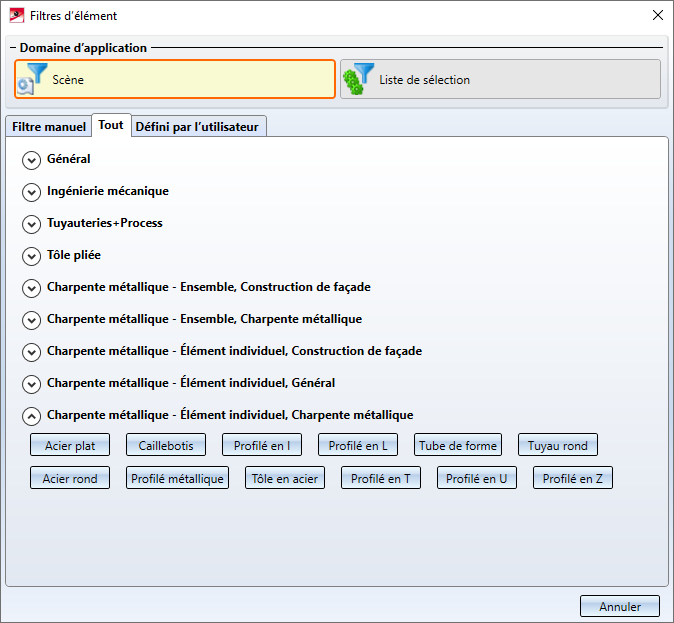Pick the Acier rond filter

tap(70, 478)
